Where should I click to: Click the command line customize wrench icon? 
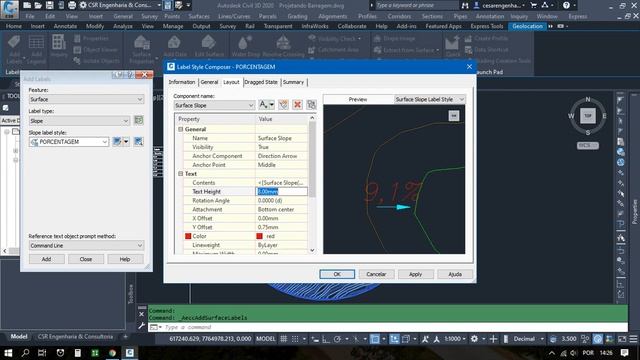click(x=142, y=326)
